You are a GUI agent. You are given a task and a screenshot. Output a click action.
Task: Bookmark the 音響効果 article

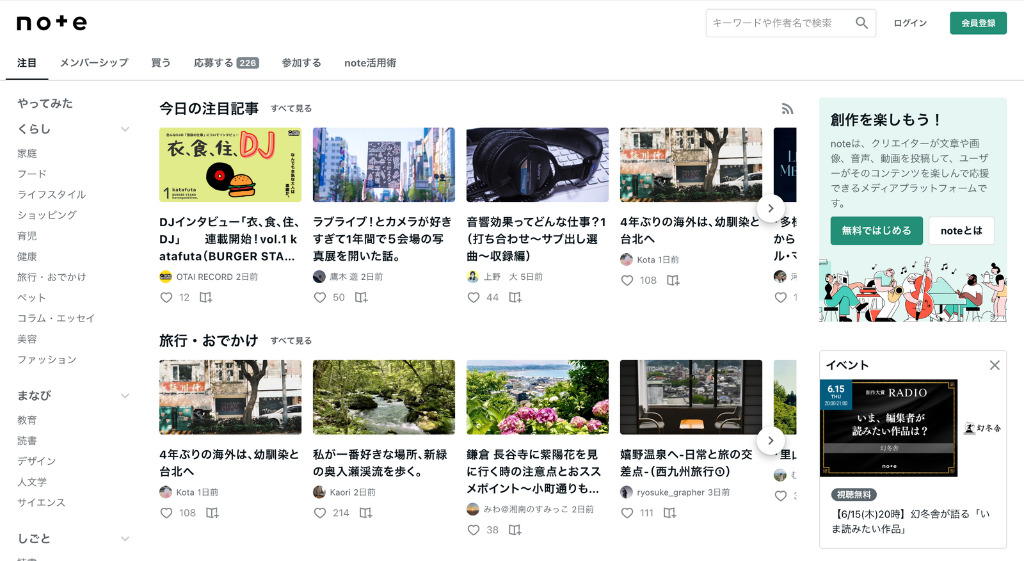(515, 298)
